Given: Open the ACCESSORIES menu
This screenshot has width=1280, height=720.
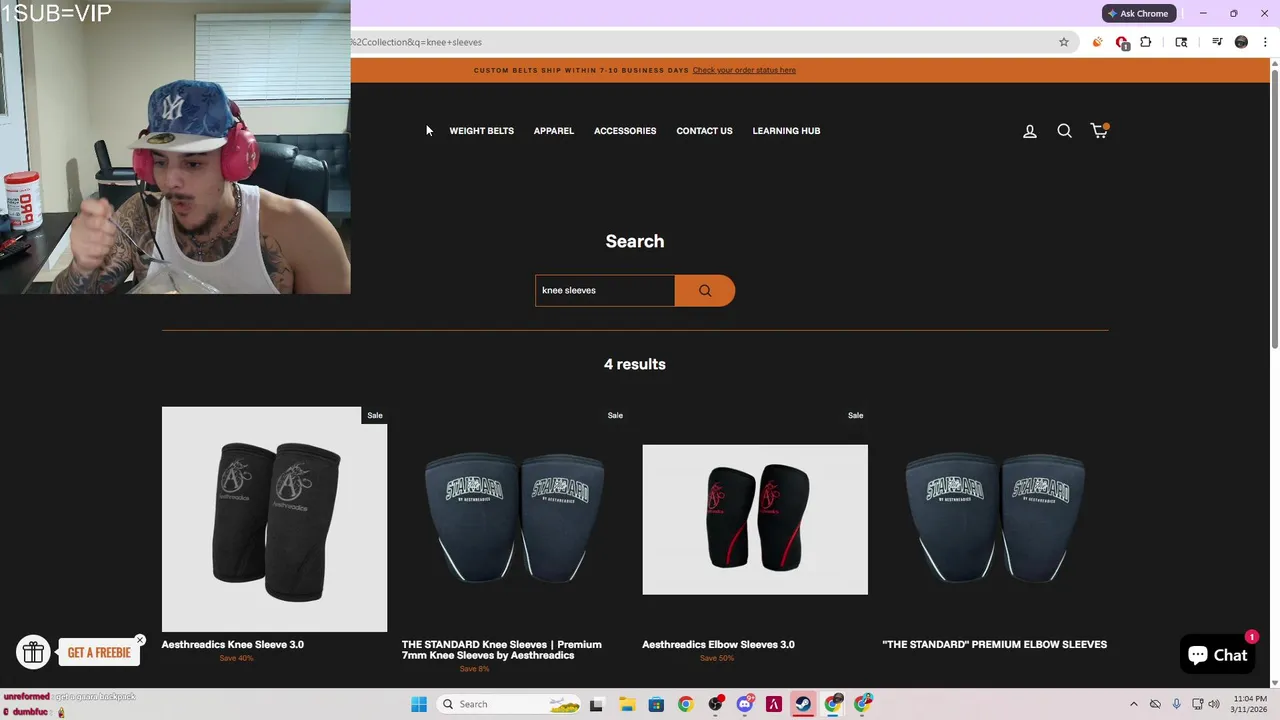Looking at the screenshot, I should coord(625,131).
